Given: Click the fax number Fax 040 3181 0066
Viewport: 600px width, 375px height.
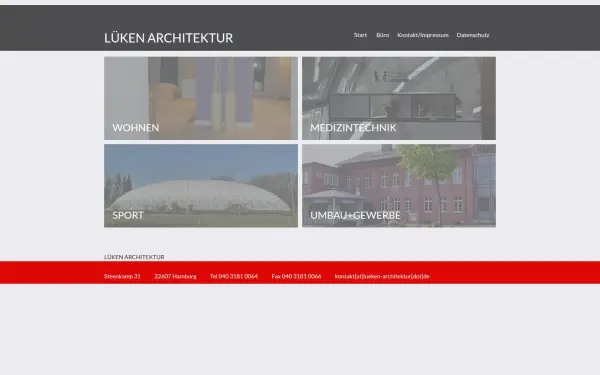Looking at the screenshot, I should [x=296, y=276].
